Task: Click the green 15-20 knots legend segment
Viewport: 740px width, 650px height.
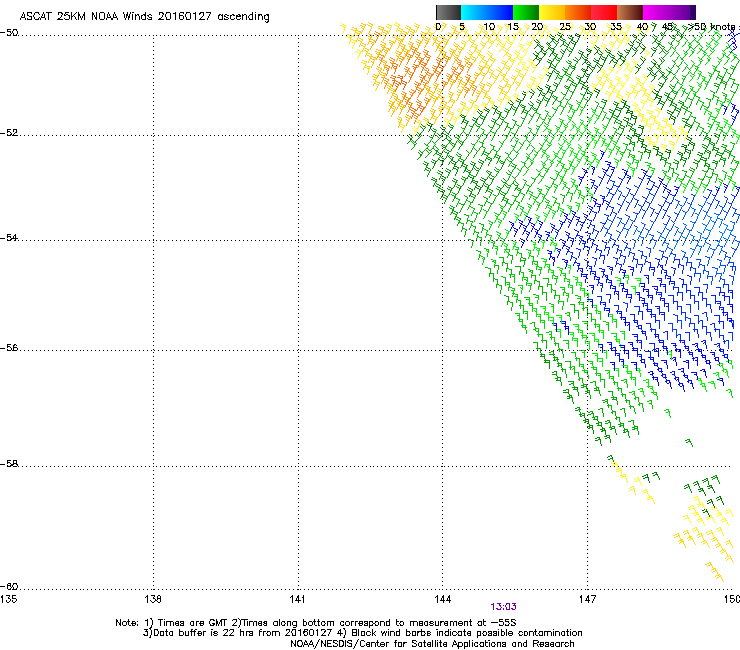Action: pos(526,12)
